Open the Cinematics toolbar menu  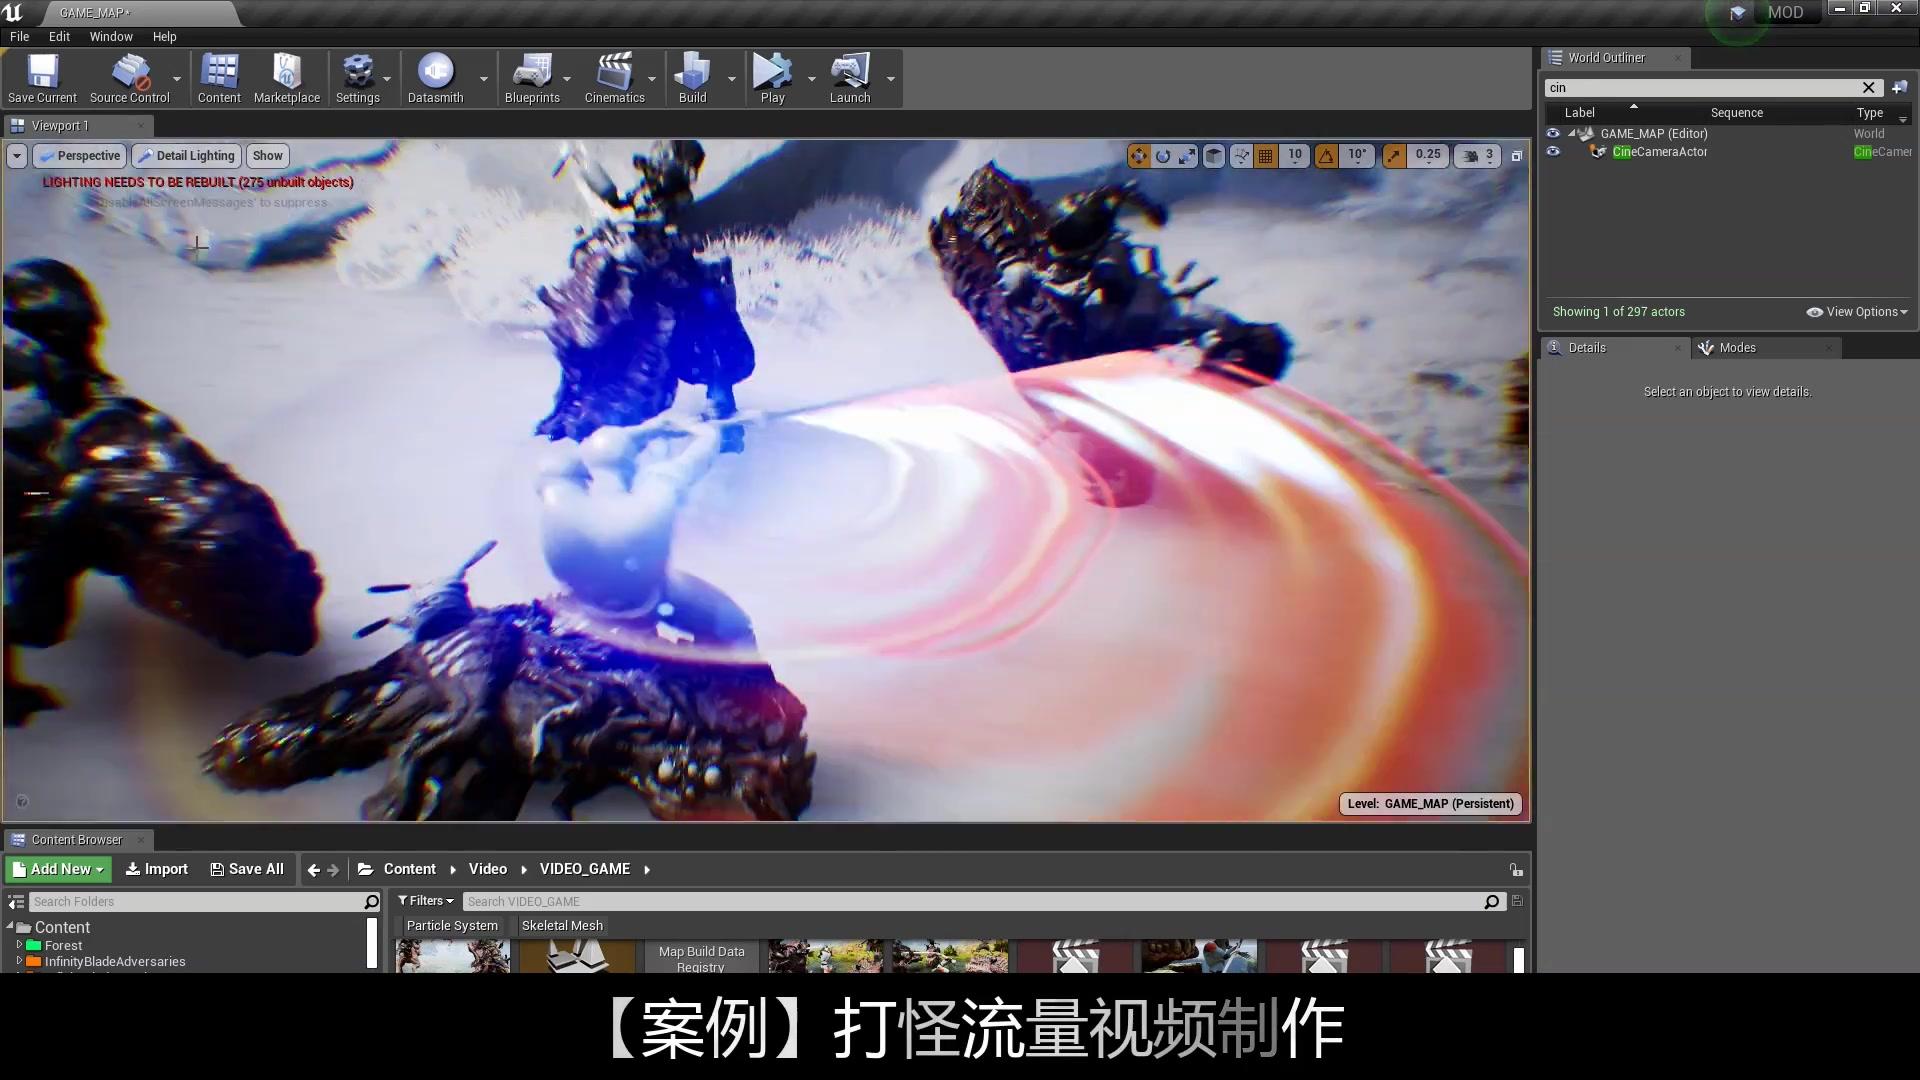coord(614,79)
